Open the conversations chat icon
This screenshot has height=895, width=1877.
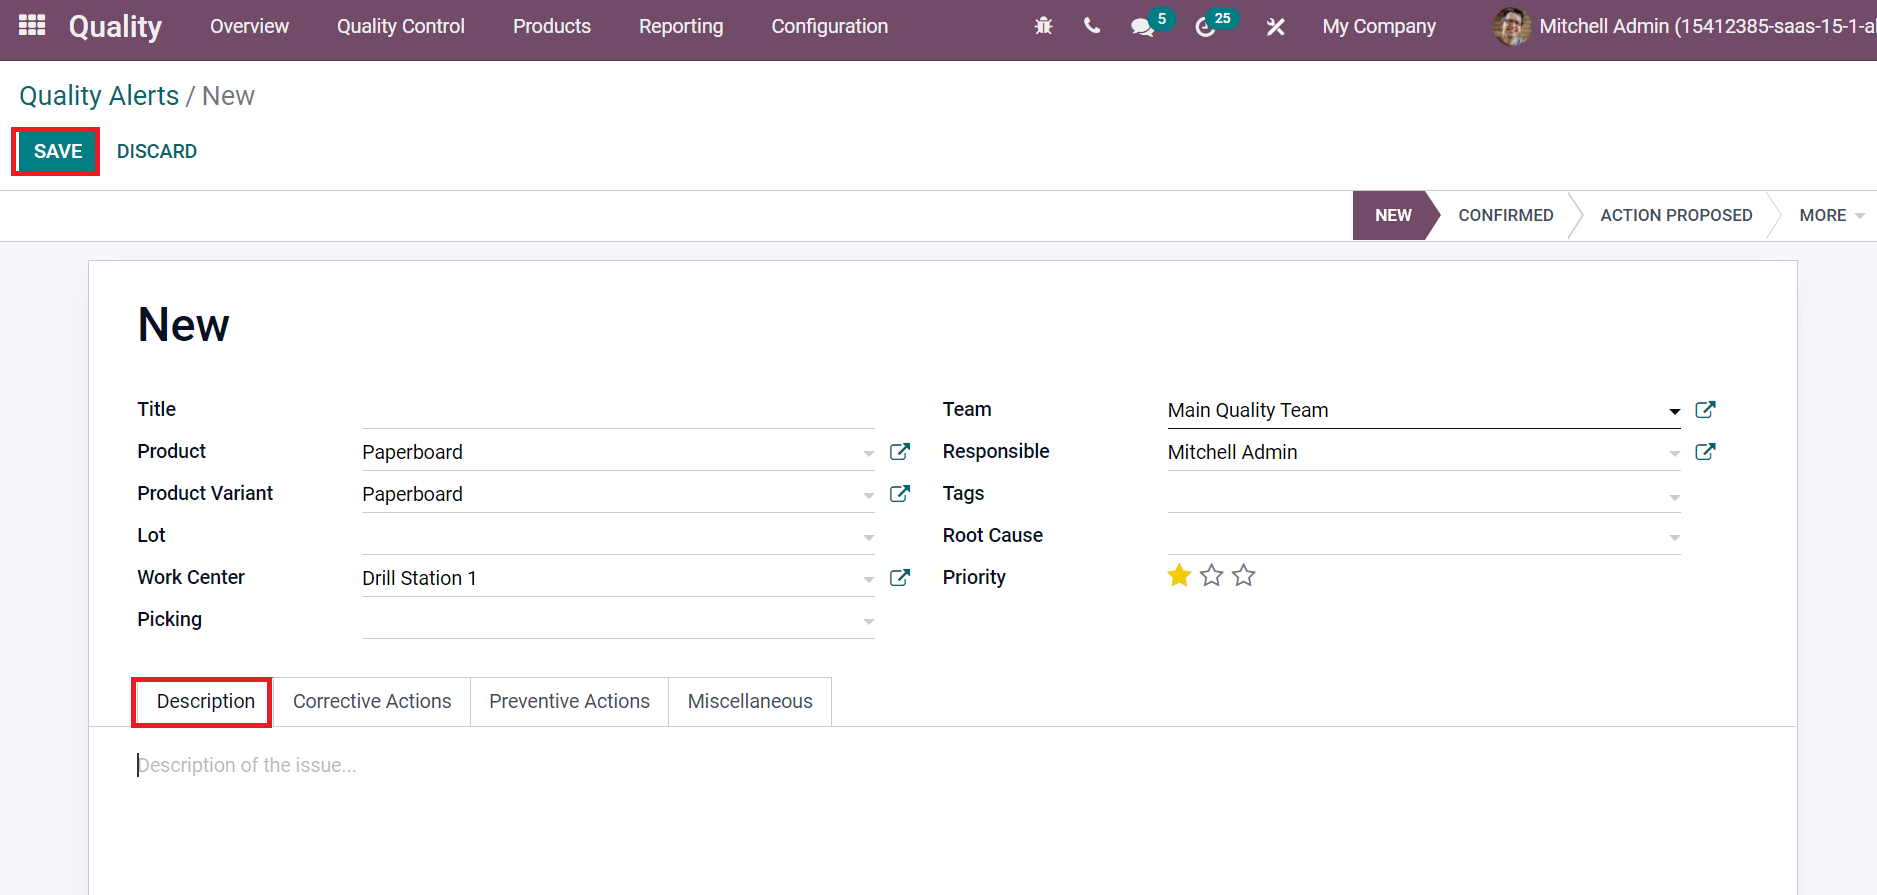pyautogui.click(x=1142, y=27)
